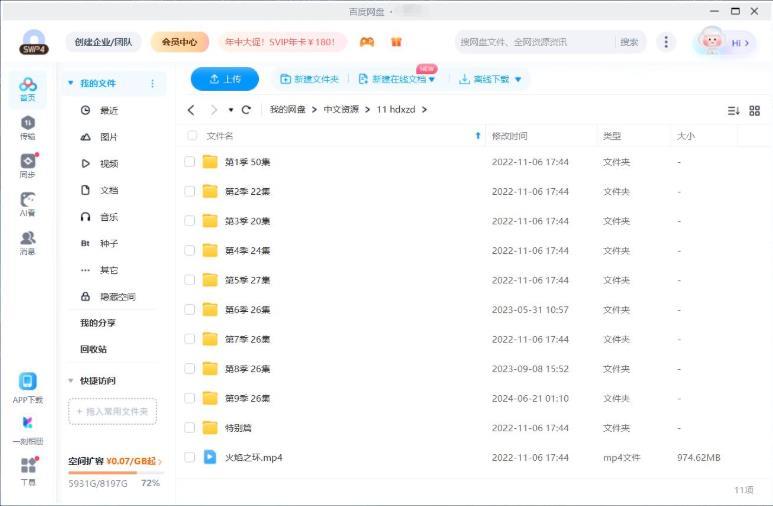Expand the chevron after 我的网盘 breadcrumb

(x=314, y=109)
